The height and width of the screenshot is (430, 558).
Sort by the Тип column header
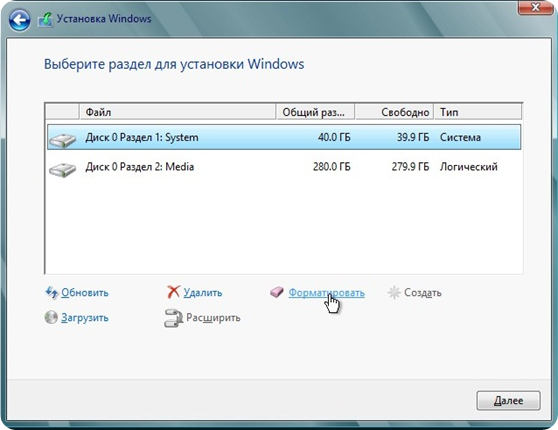tap(478, 112)
